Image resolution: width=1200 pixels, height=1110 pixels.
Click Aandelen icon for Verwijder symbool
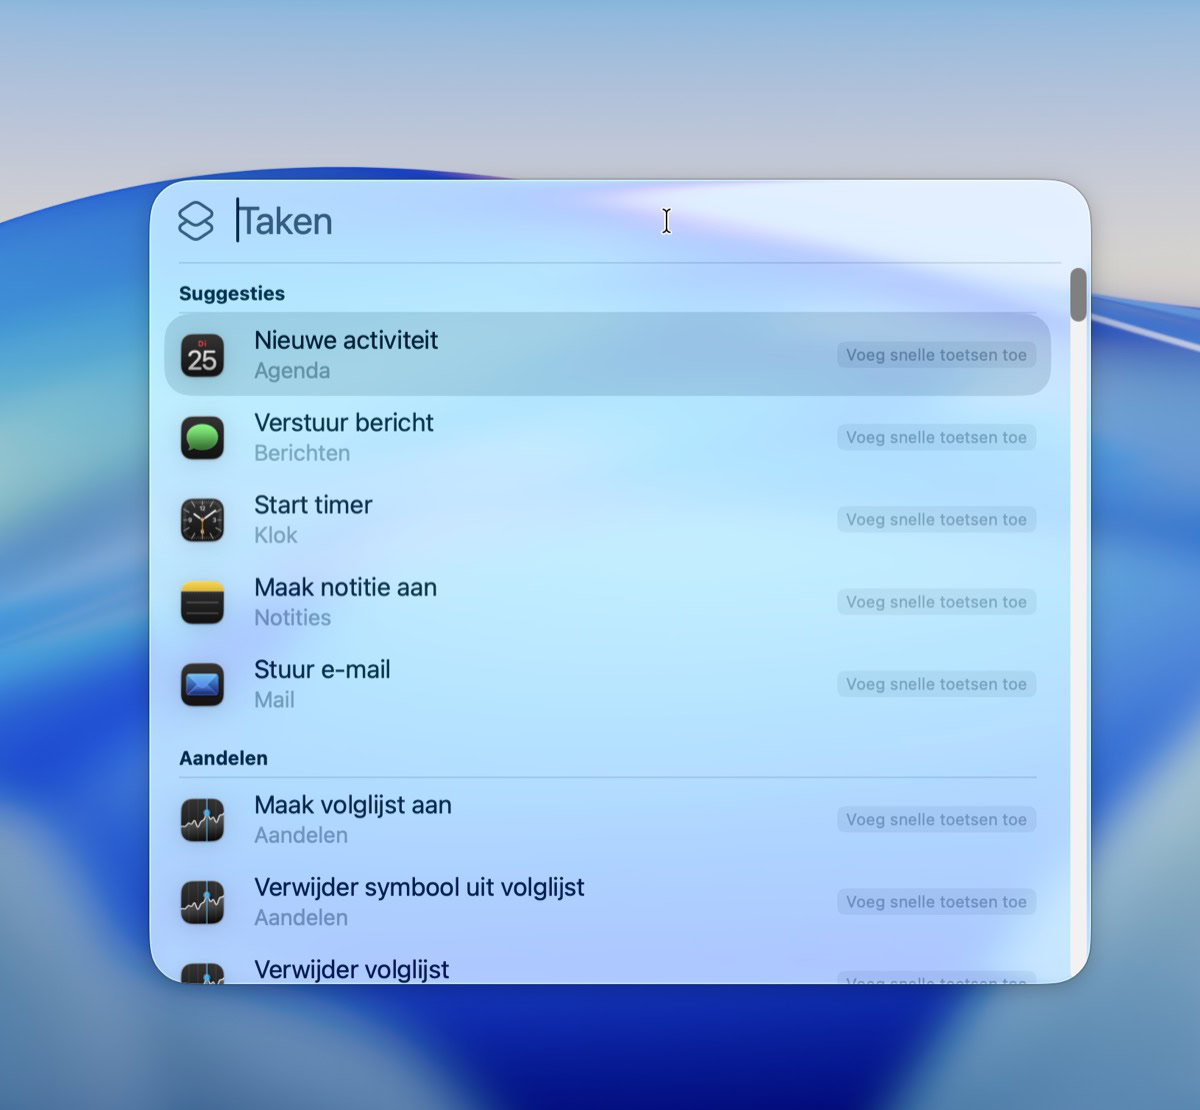(202, 902)
